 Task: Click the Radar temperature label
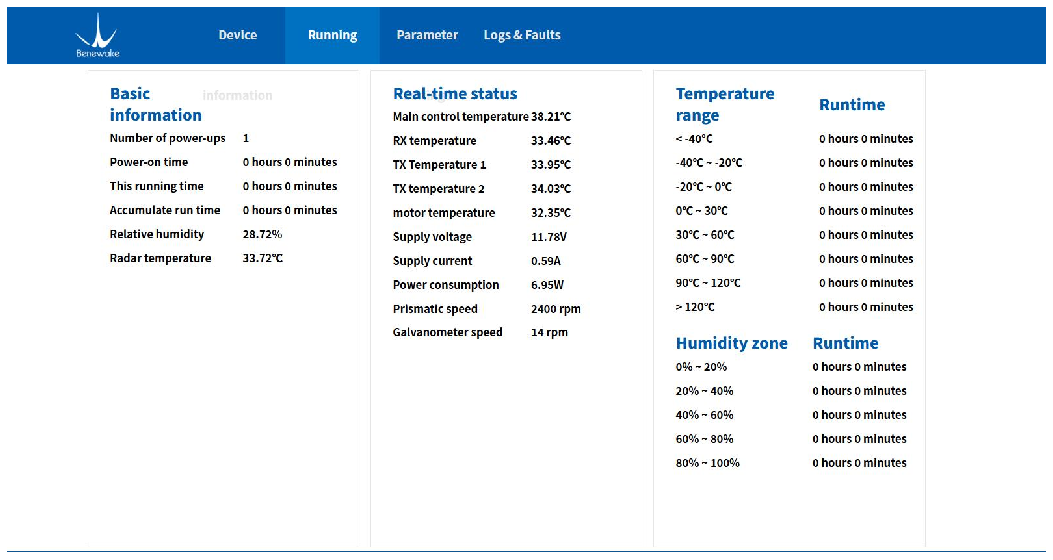(161, 259)
